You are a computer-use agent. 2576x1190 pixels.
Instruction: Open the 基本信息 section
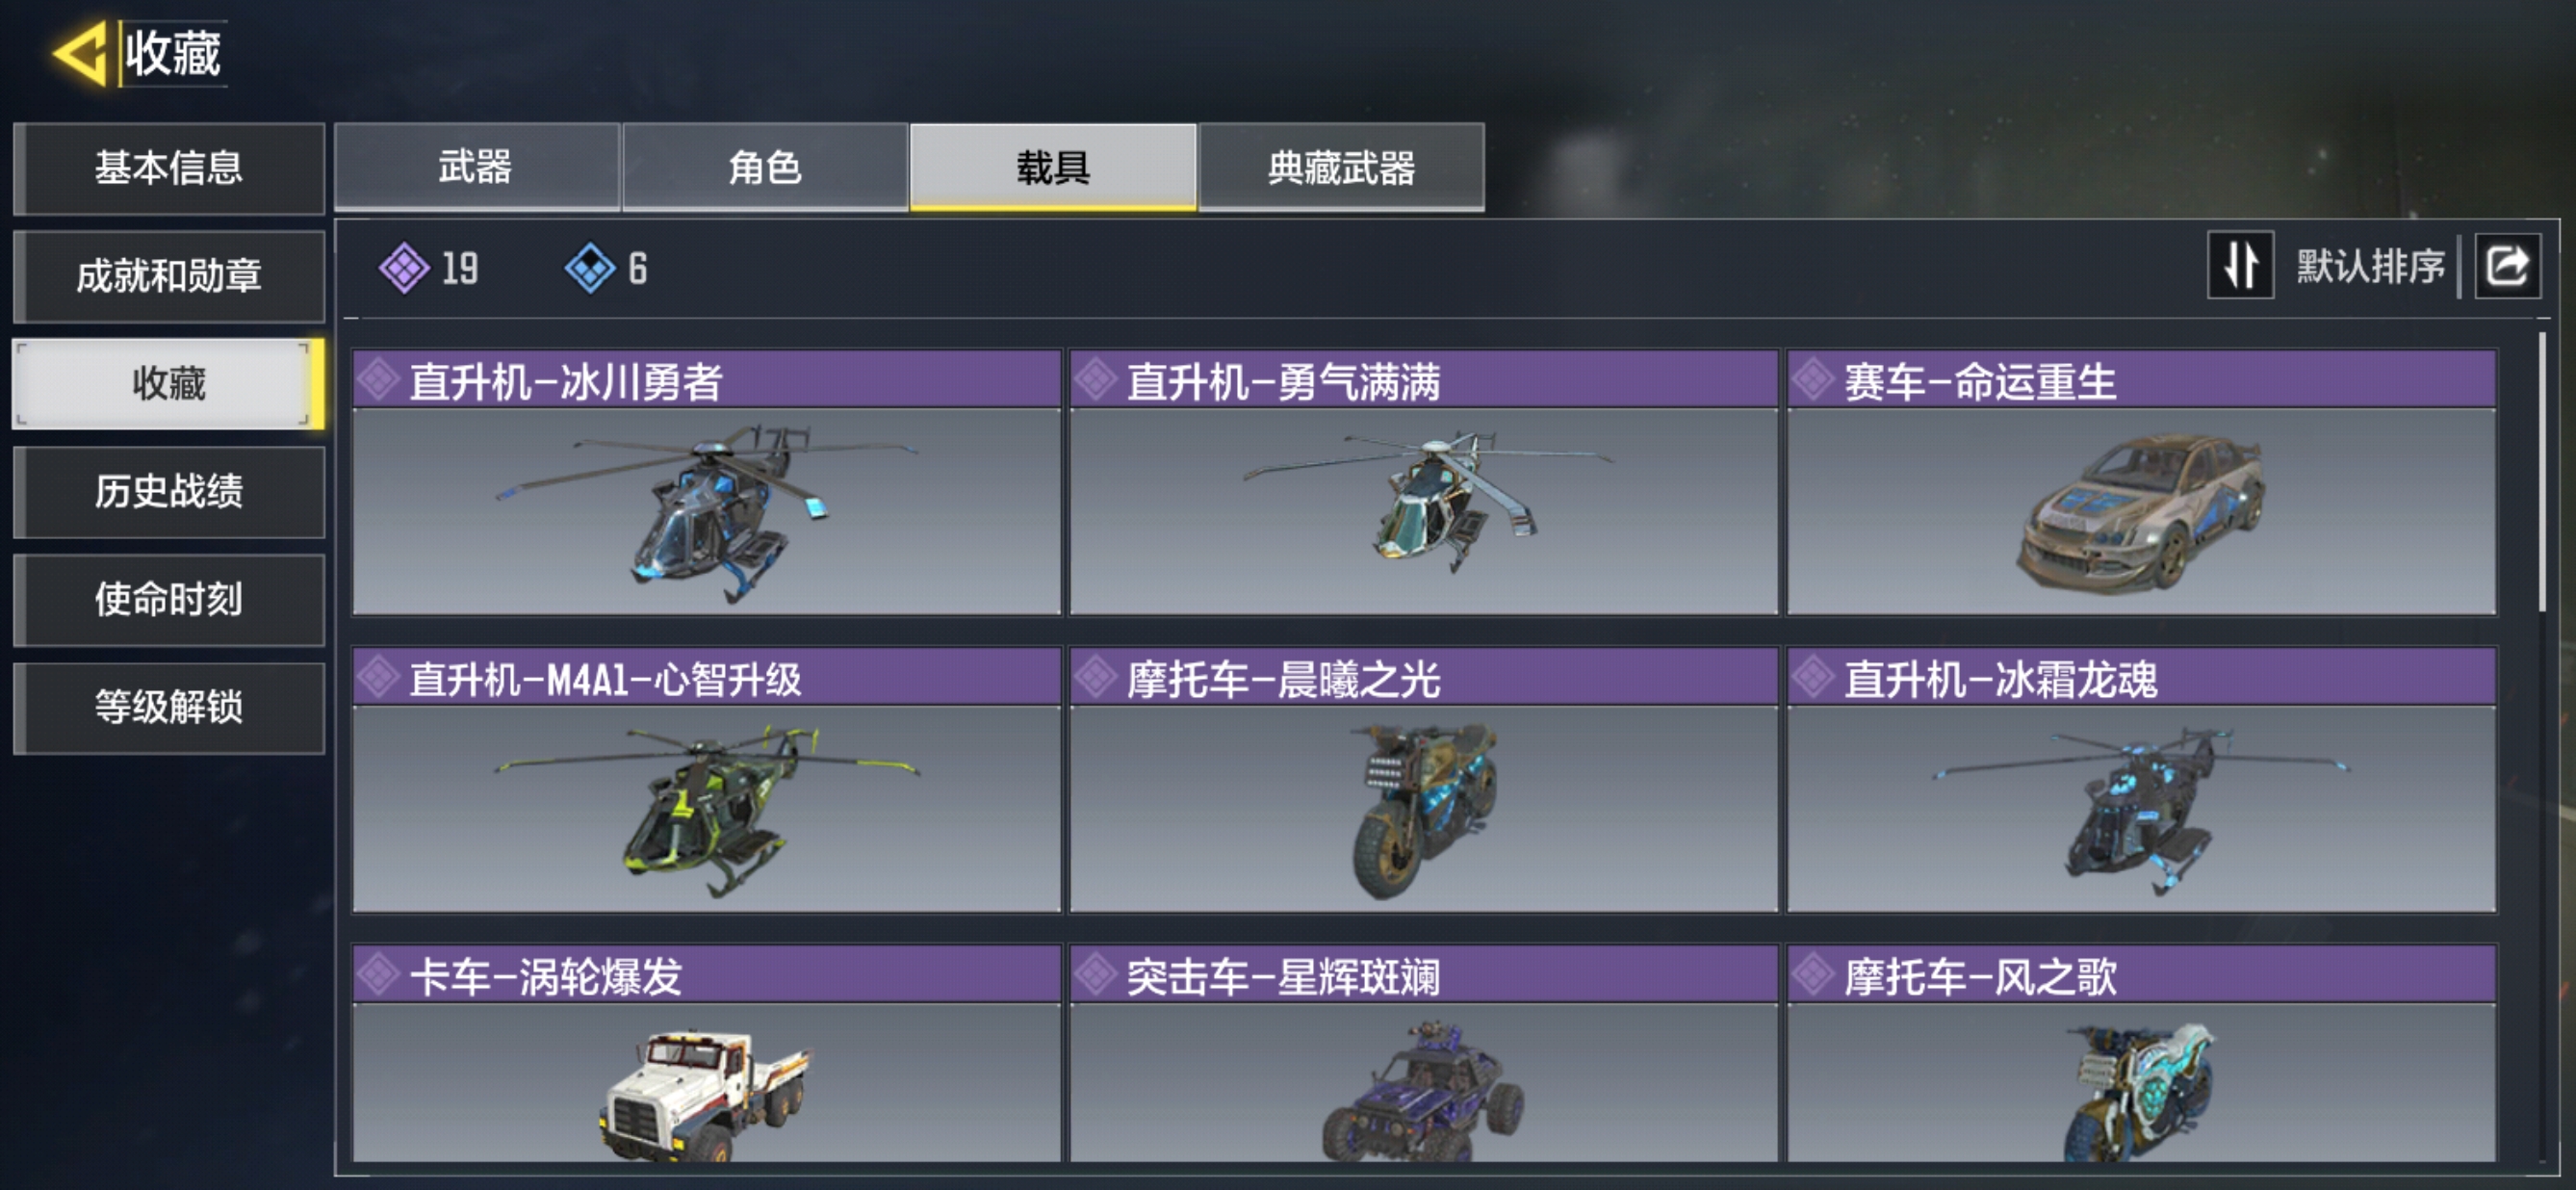point(169,168)
